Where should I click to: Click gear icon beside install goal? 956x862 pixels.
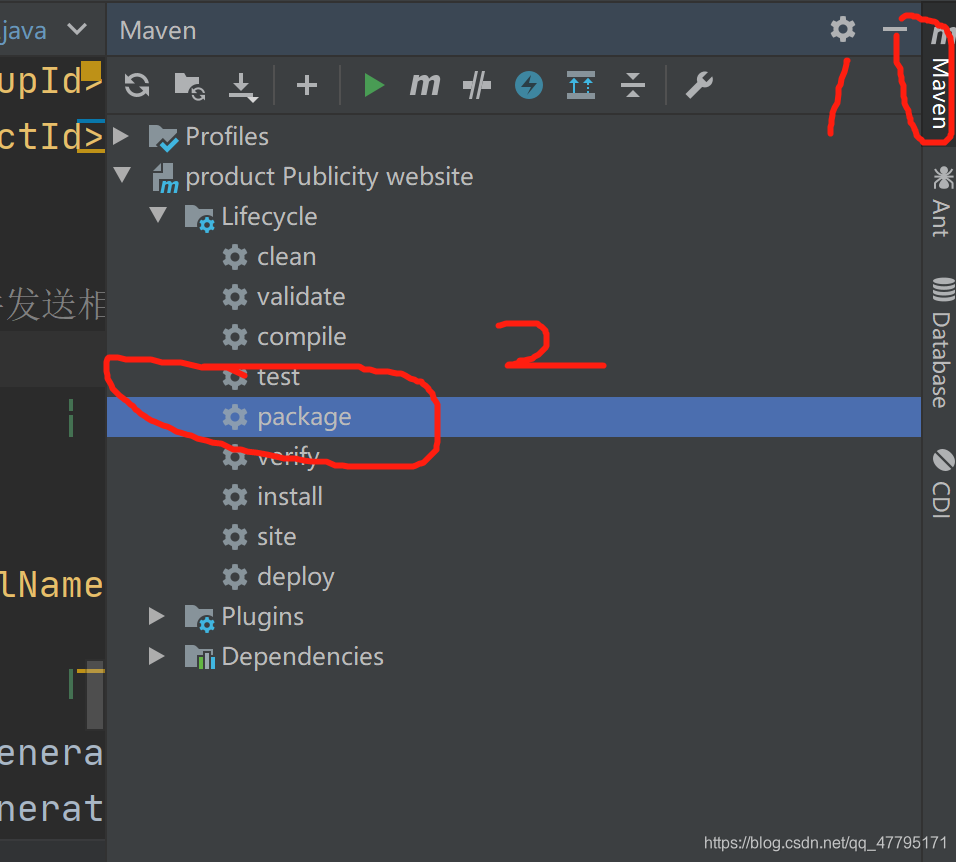click(x=235, y=497)
